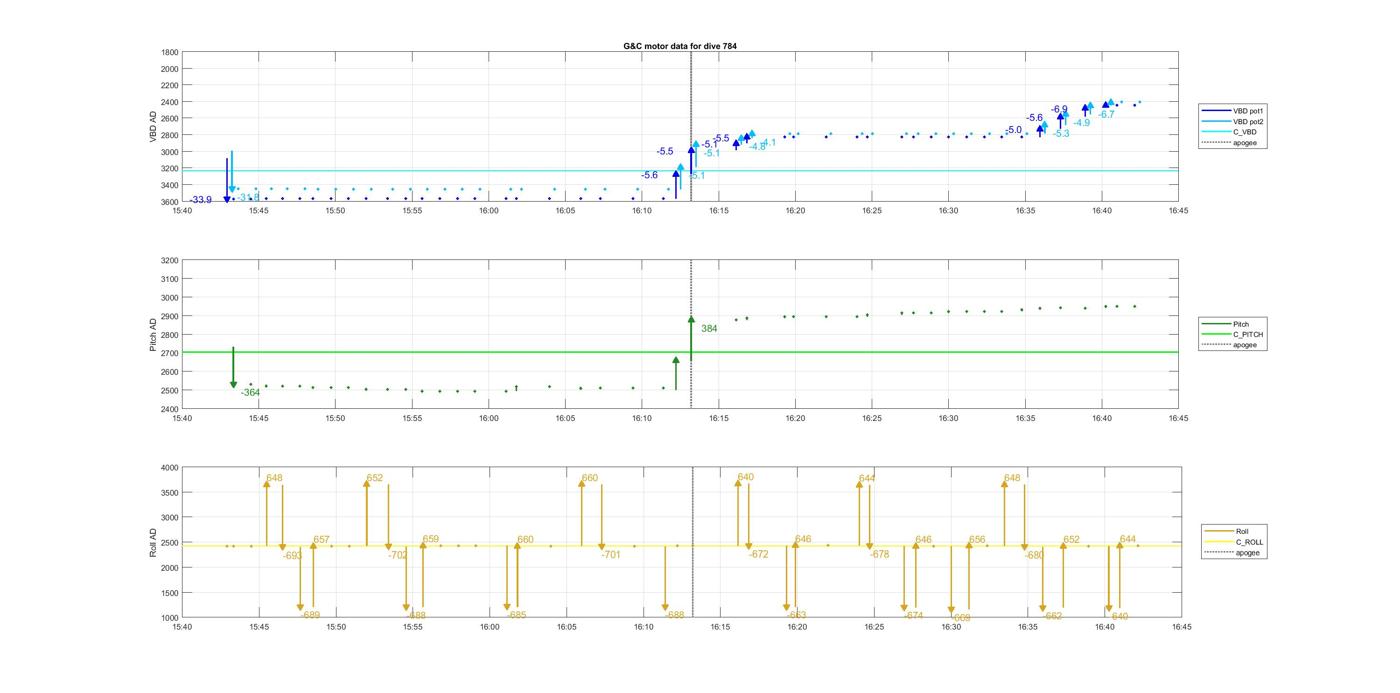The height and width of the screenshot is (693, 1400).
Task: Click the "3400" tick on VBD axis
Action: 171,185
